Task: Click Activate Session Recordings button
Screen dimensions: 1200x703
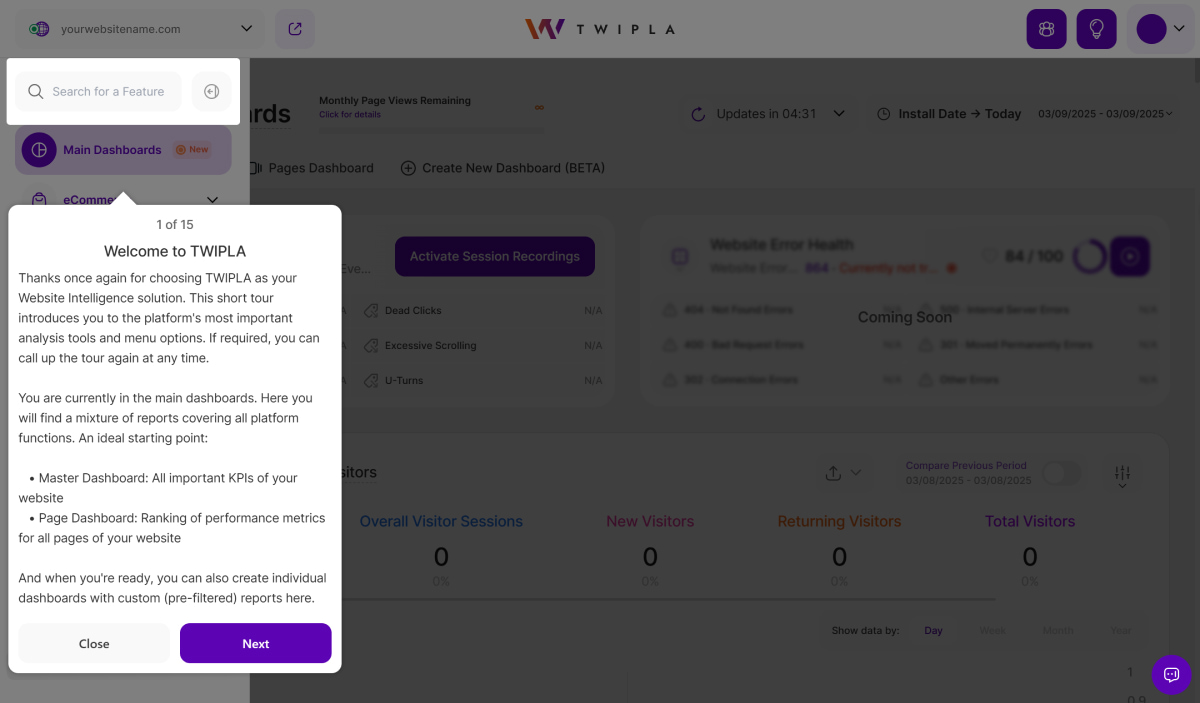Action: 494,256
